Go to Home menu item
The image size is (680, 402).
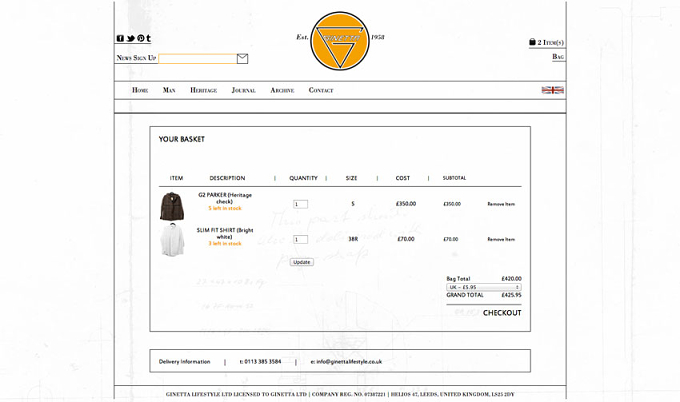pyautogui.click(x=140, y=90)
